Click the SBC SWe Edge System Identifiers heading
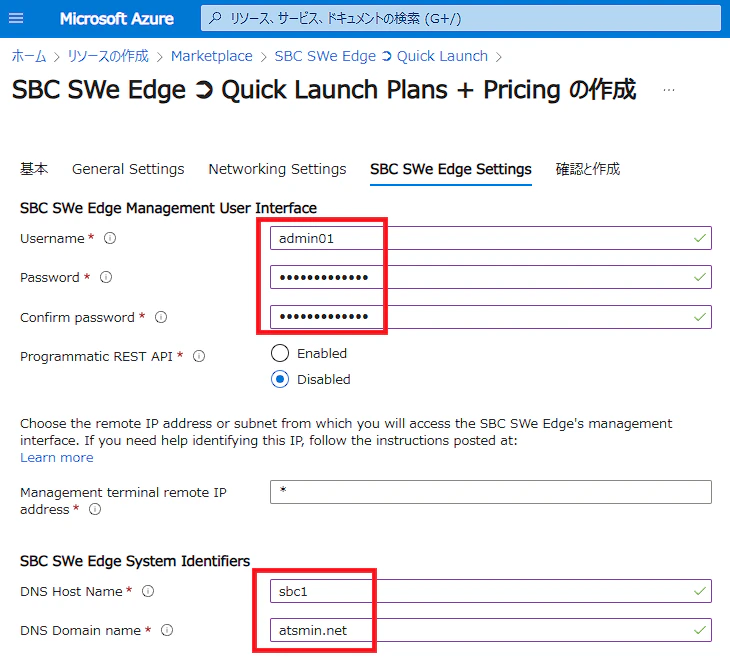The image size is (730, 669). point(135,561)
